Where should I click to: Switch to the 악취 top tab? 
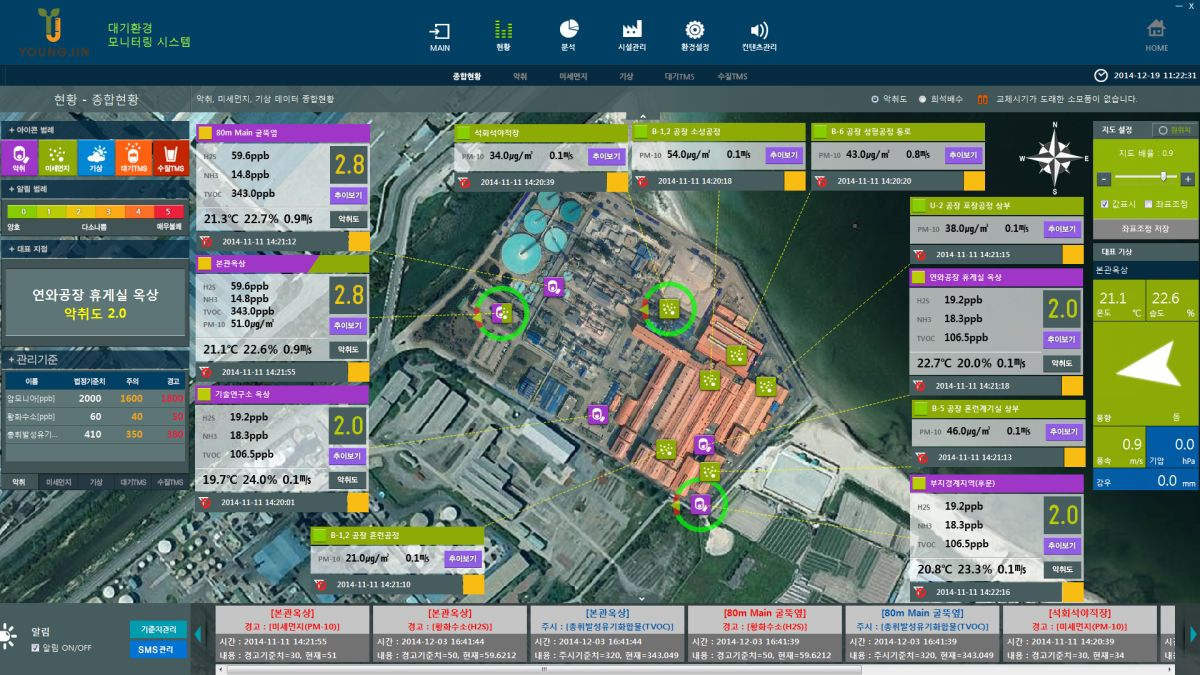click(520, 76)
